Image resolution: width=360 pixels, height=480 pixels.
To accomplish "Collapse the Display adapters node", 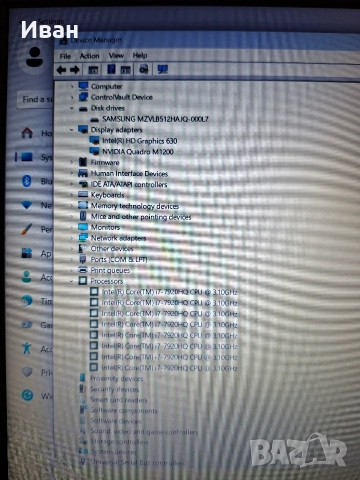I will (x=72, y=129).
